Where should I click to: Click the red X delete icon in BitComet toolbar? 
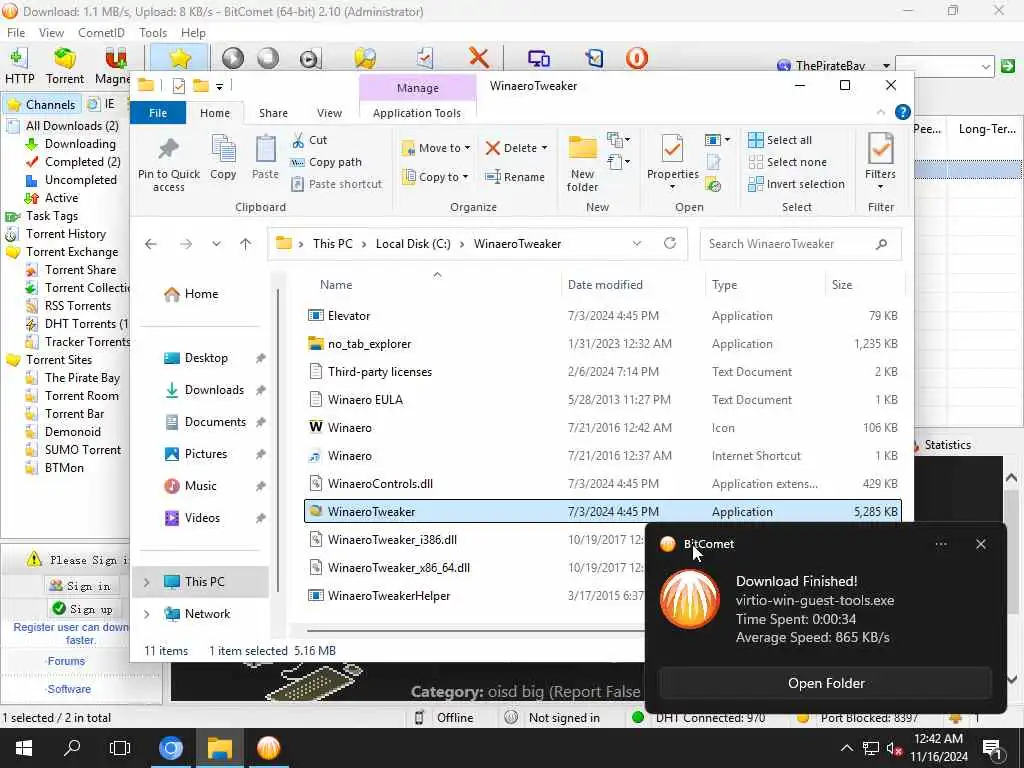point(479,57)
